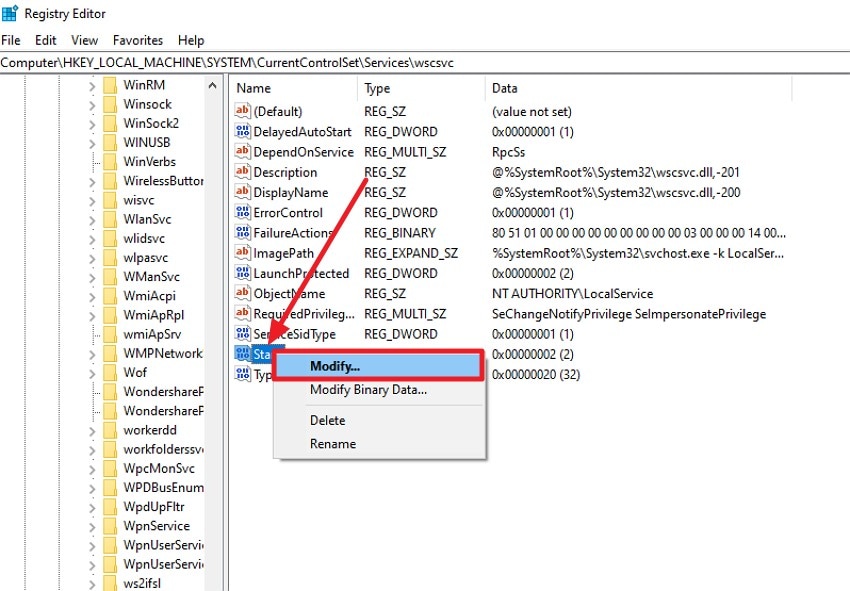Viewport: 850px width, 591px height.
Task: Select the ws2ifsl tree key
Action: (142, 583)
